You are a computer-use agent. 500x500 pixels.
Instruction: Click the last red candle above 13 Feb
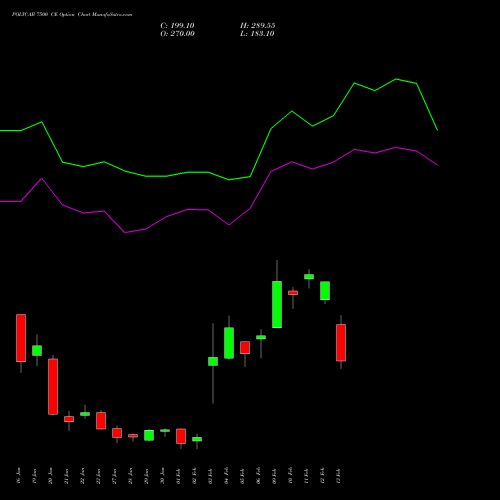pos(341,343)
